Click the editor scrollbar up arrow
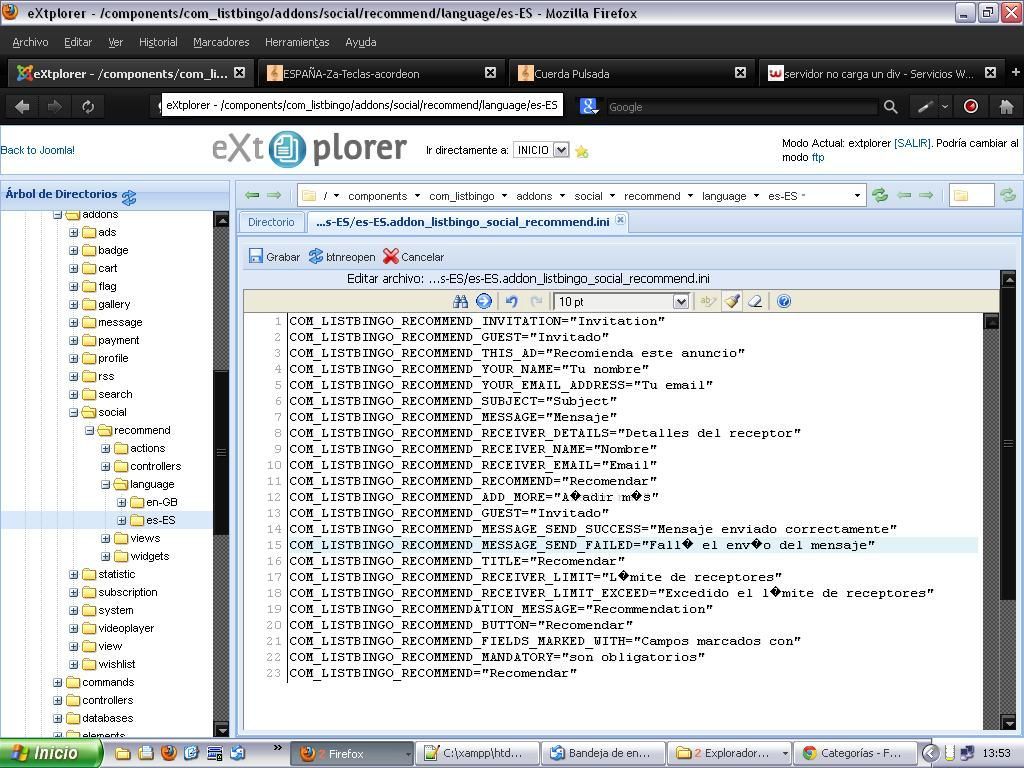The width and height of the screenshot is (1024, 768). 991,321
